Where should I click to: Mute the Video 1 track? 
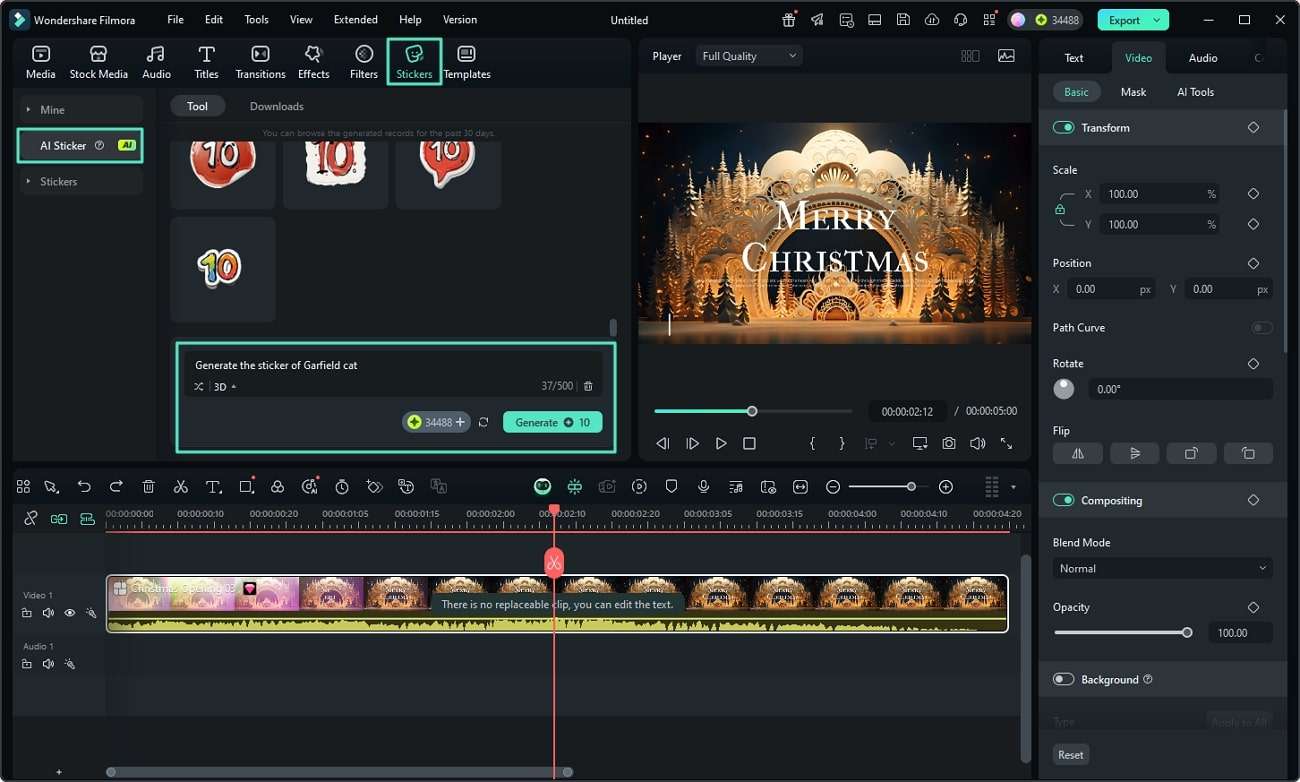[48, 613]
